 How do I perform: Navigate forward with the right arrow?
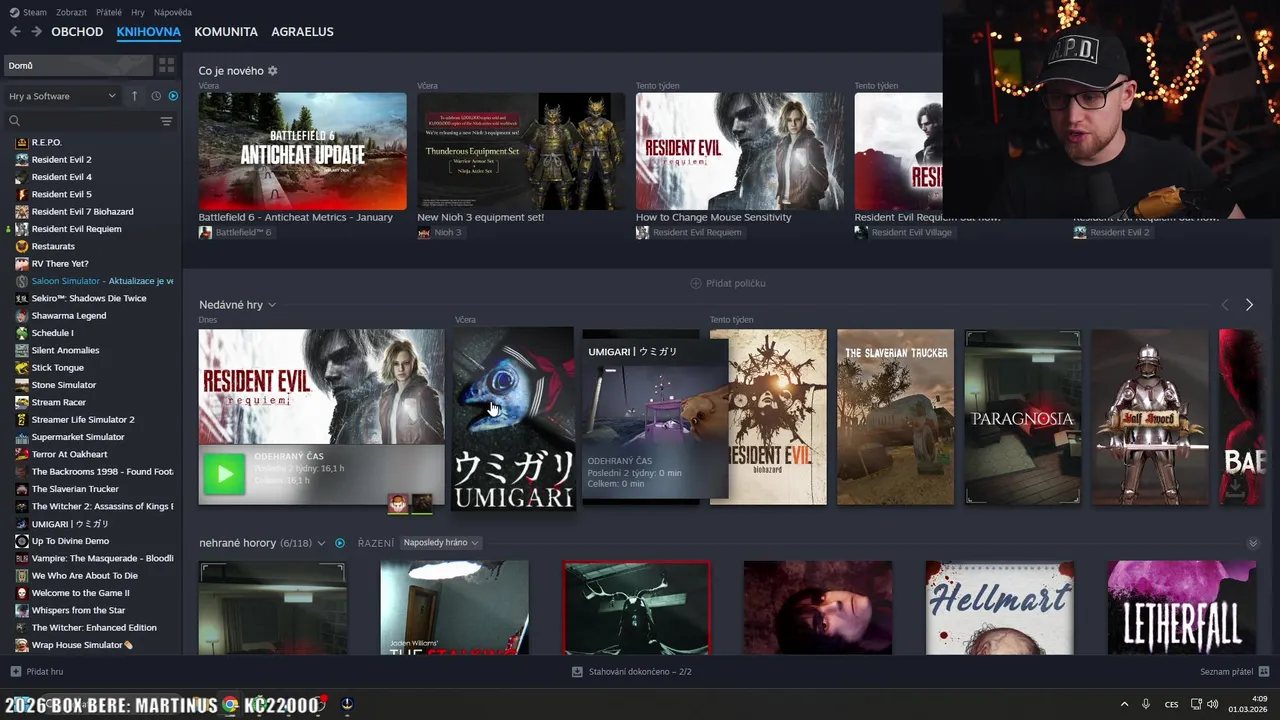click(x=36, y=31)
